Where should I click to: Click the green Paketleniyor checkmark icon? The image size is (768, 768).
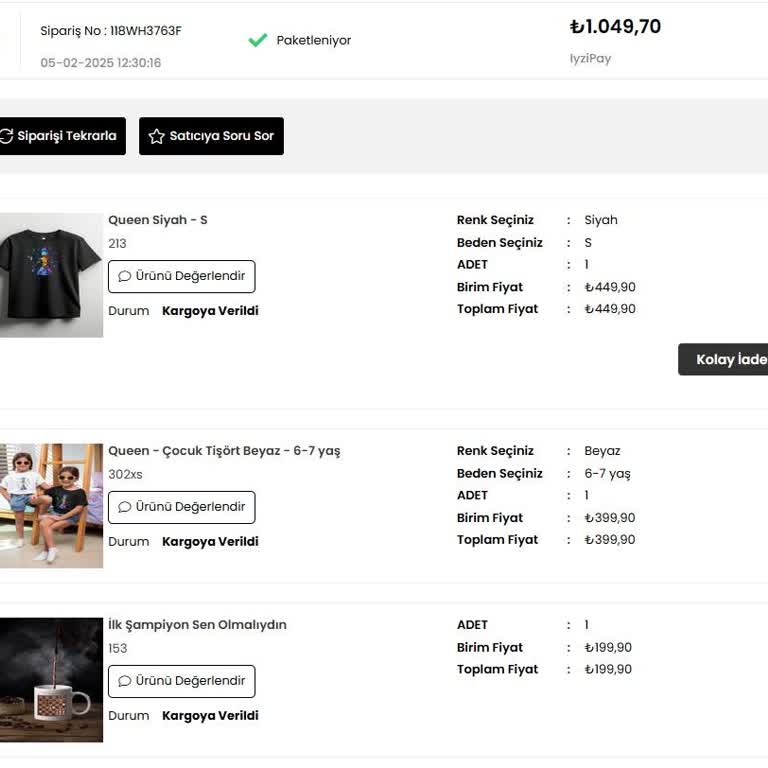(258, 40)
